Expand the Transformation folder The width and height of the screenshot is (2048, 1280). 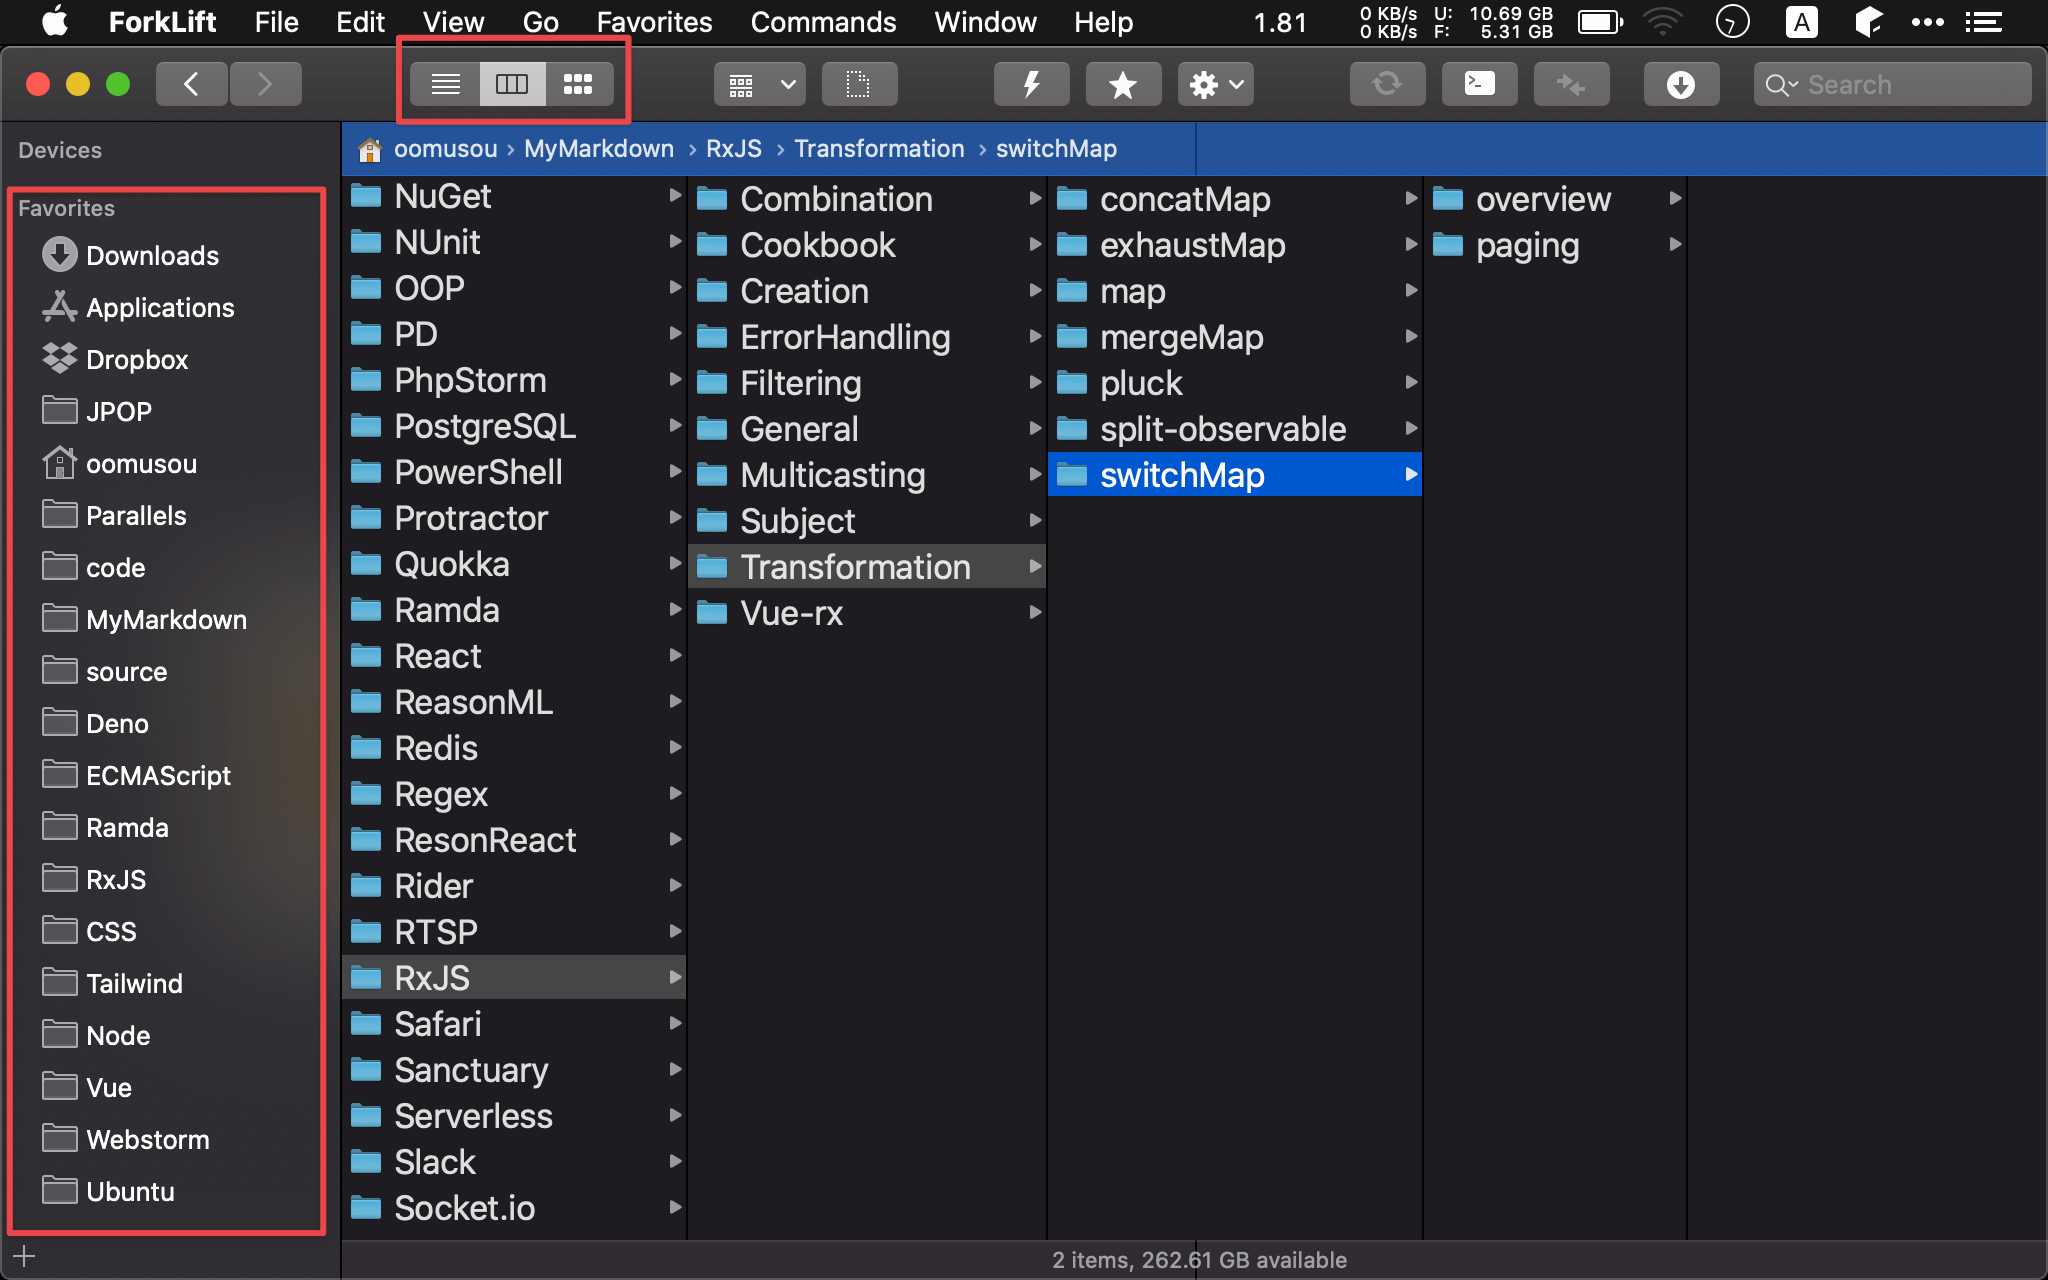(x=1034, y=566)
